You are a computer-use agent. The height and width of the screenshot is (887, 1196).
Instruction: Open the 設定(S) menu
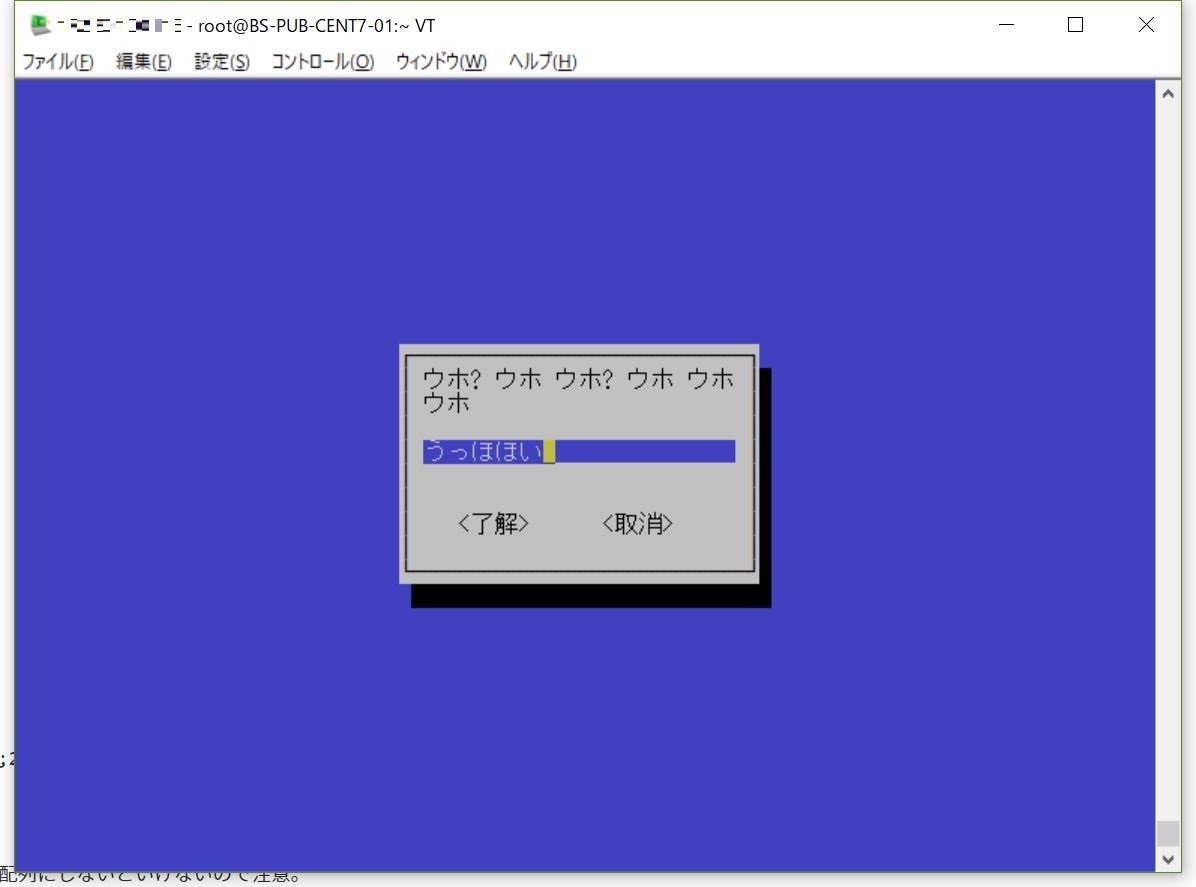point(222,62)
